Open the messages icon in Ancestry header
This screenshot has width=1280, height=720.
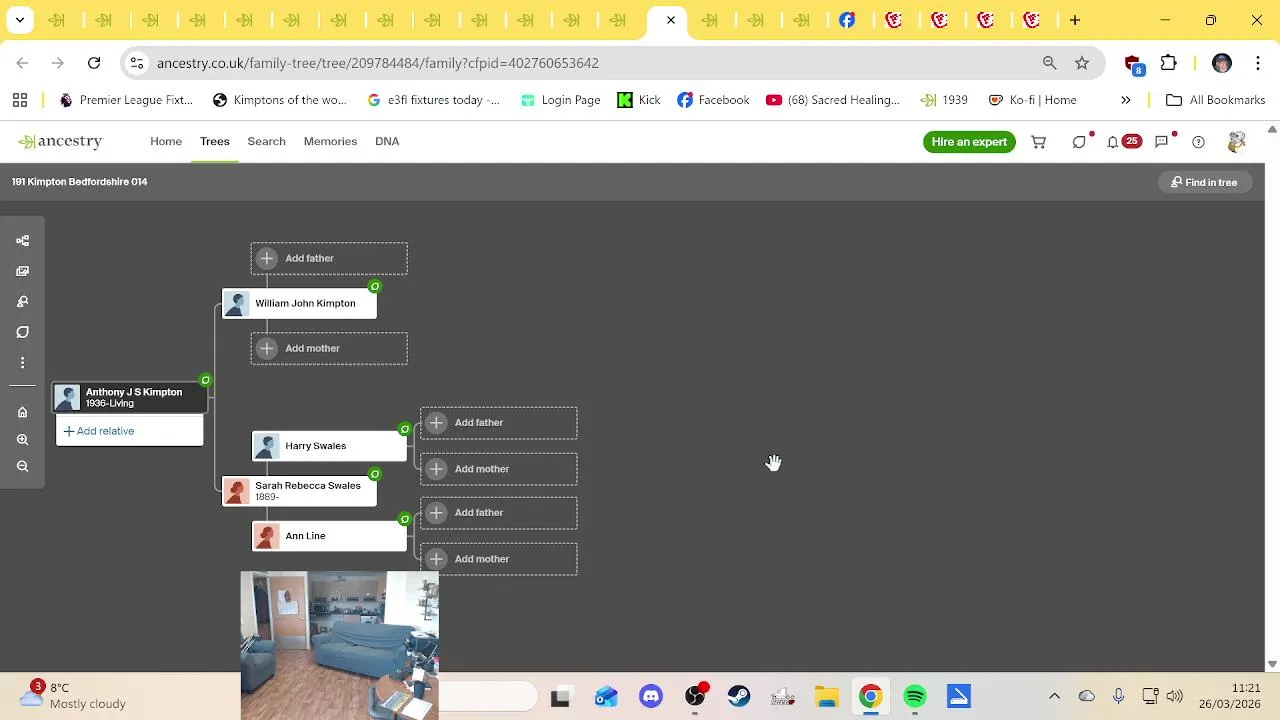(x=1163, y=142)
